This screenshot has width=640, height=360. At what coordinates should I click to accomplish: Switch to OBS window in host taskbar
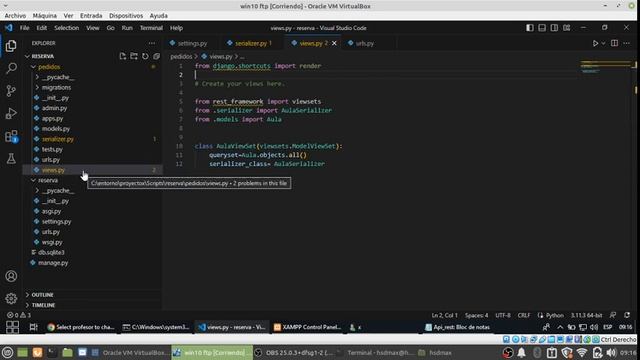[295, 352]
